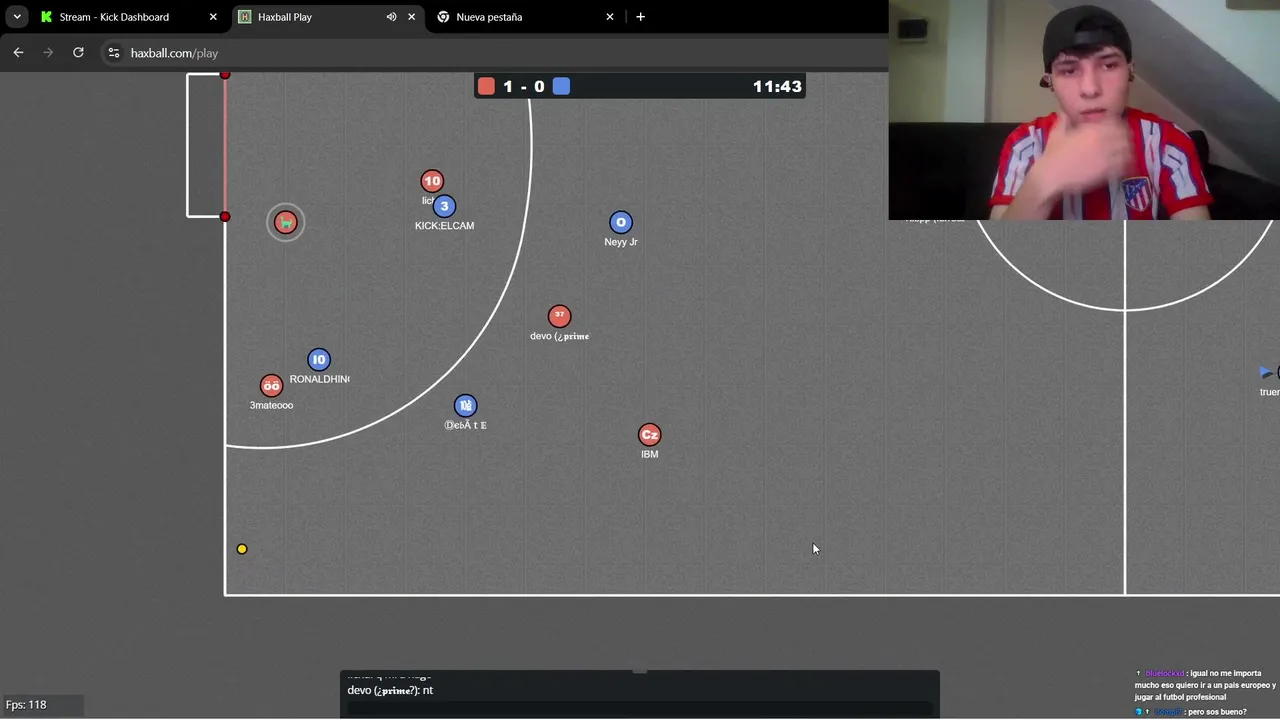Click the Haxball favicon on second tab
The width and height of the screenshot is (1280, 720).
(244, 17)
